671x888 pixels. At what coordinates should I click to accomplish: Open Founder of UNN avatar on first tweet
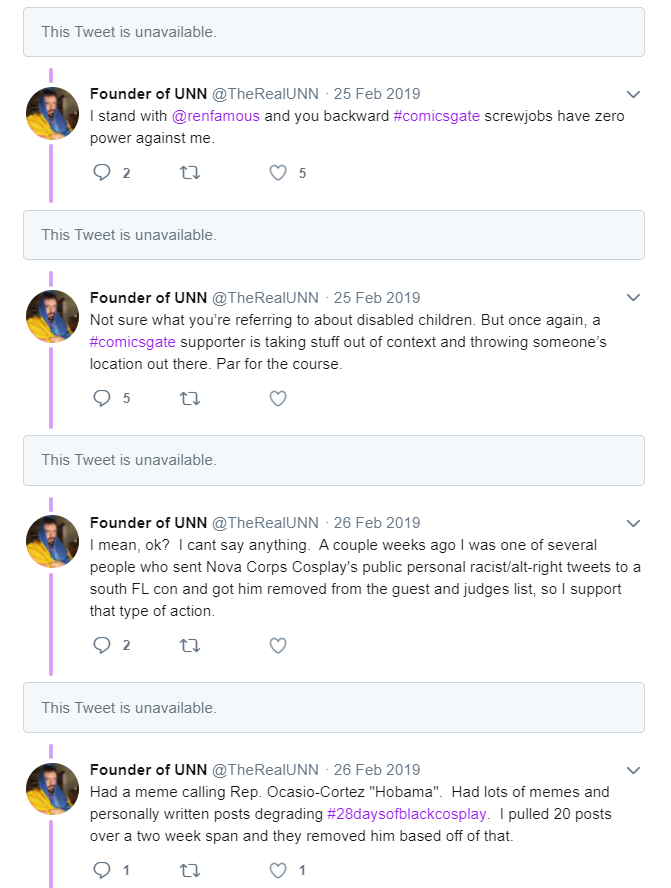[52, 113]
